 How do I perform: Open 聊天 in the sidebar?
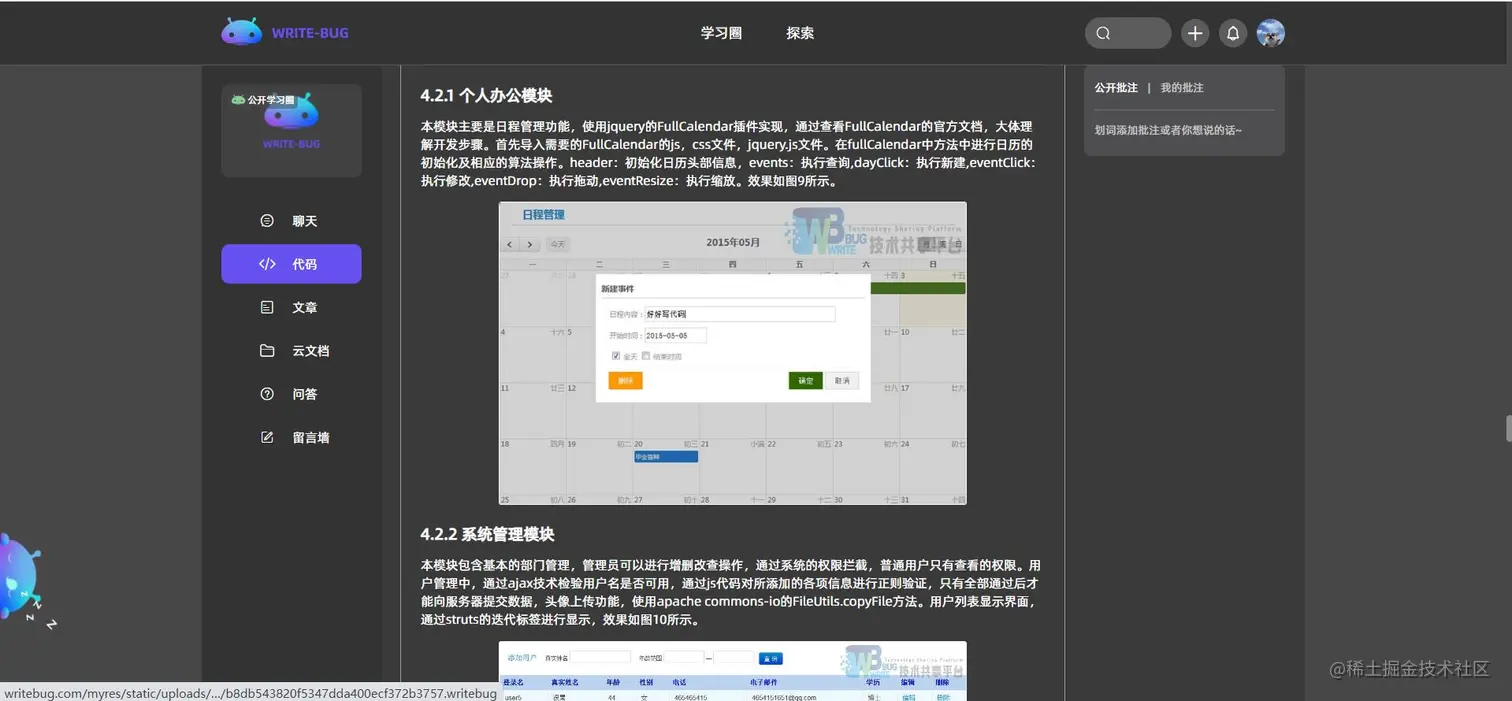(x=291, y=221)
